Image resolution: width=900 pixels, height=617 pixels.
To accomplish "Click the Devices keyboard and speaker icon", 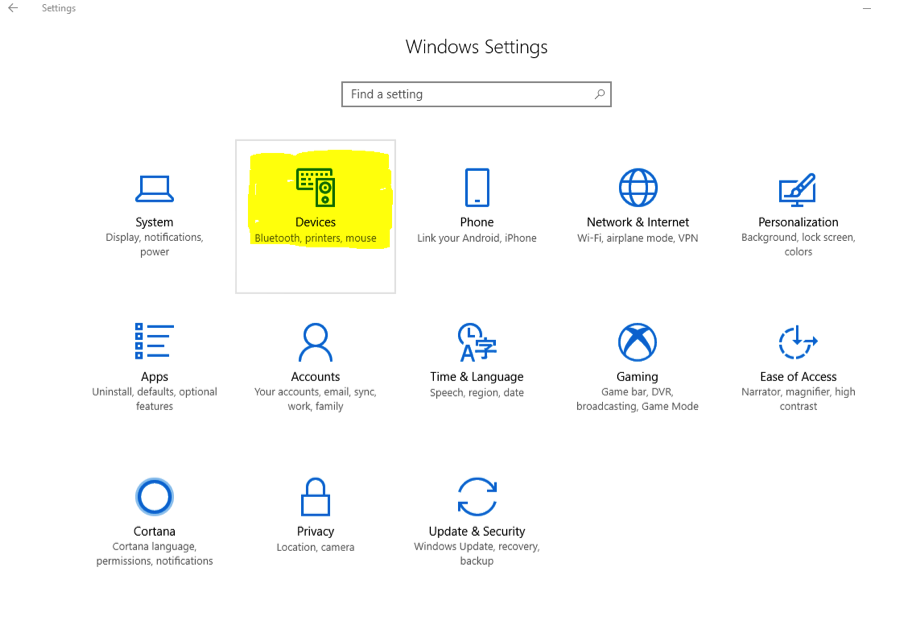I will (x=315, y=187).
